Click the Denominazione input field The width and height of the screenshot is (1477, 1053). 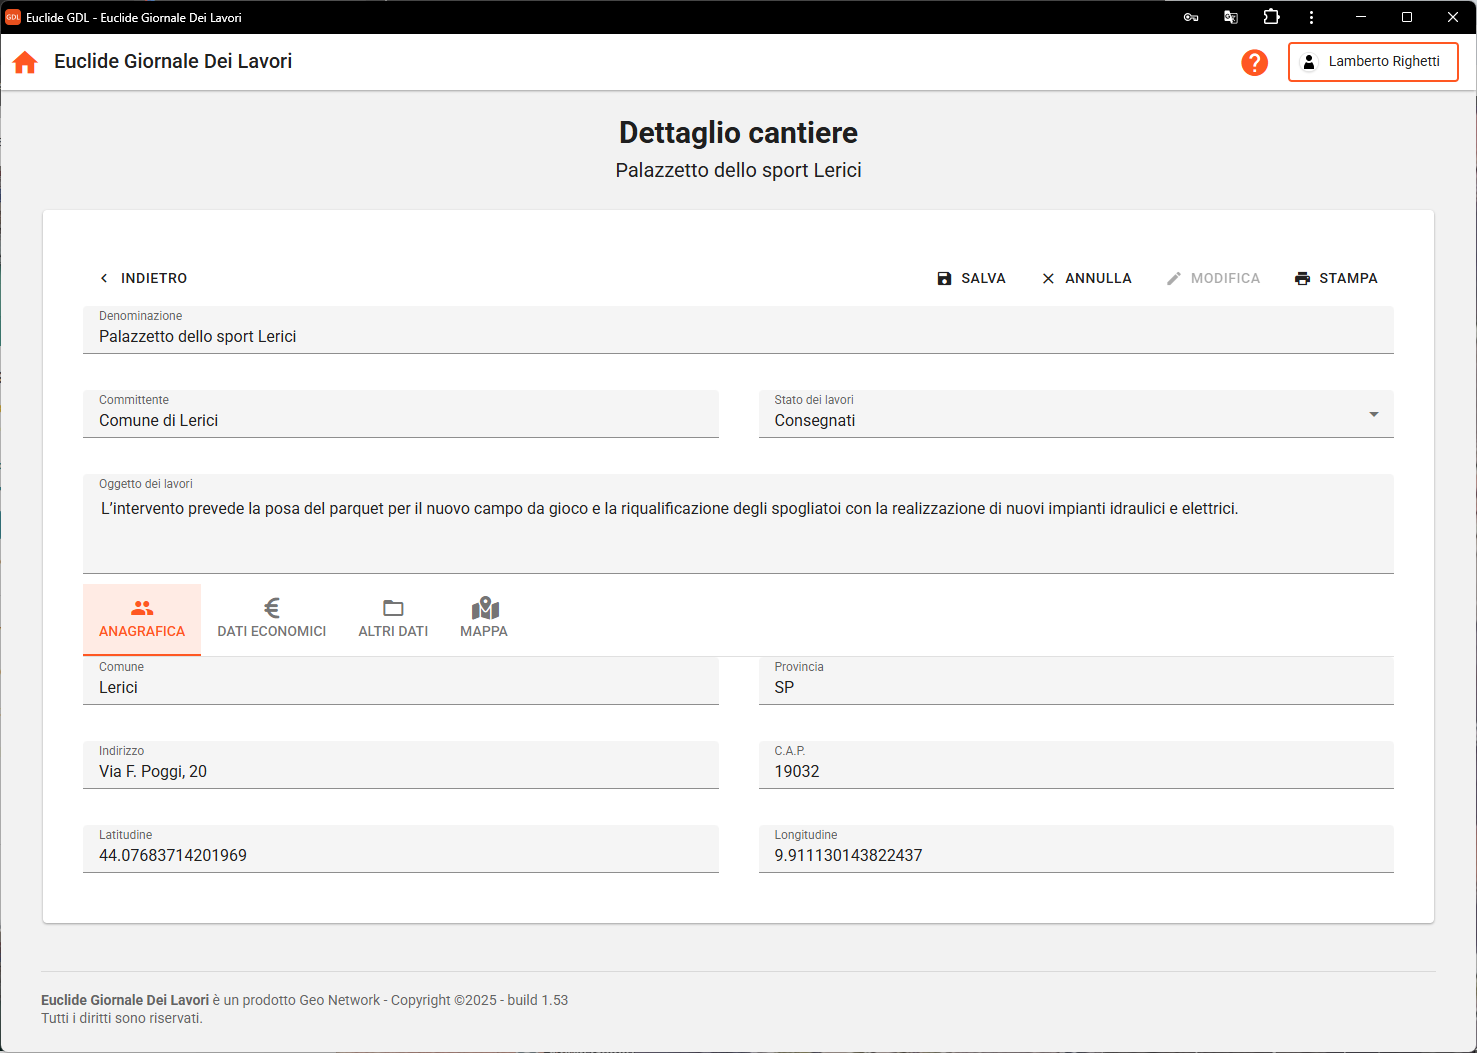[737, 337]
